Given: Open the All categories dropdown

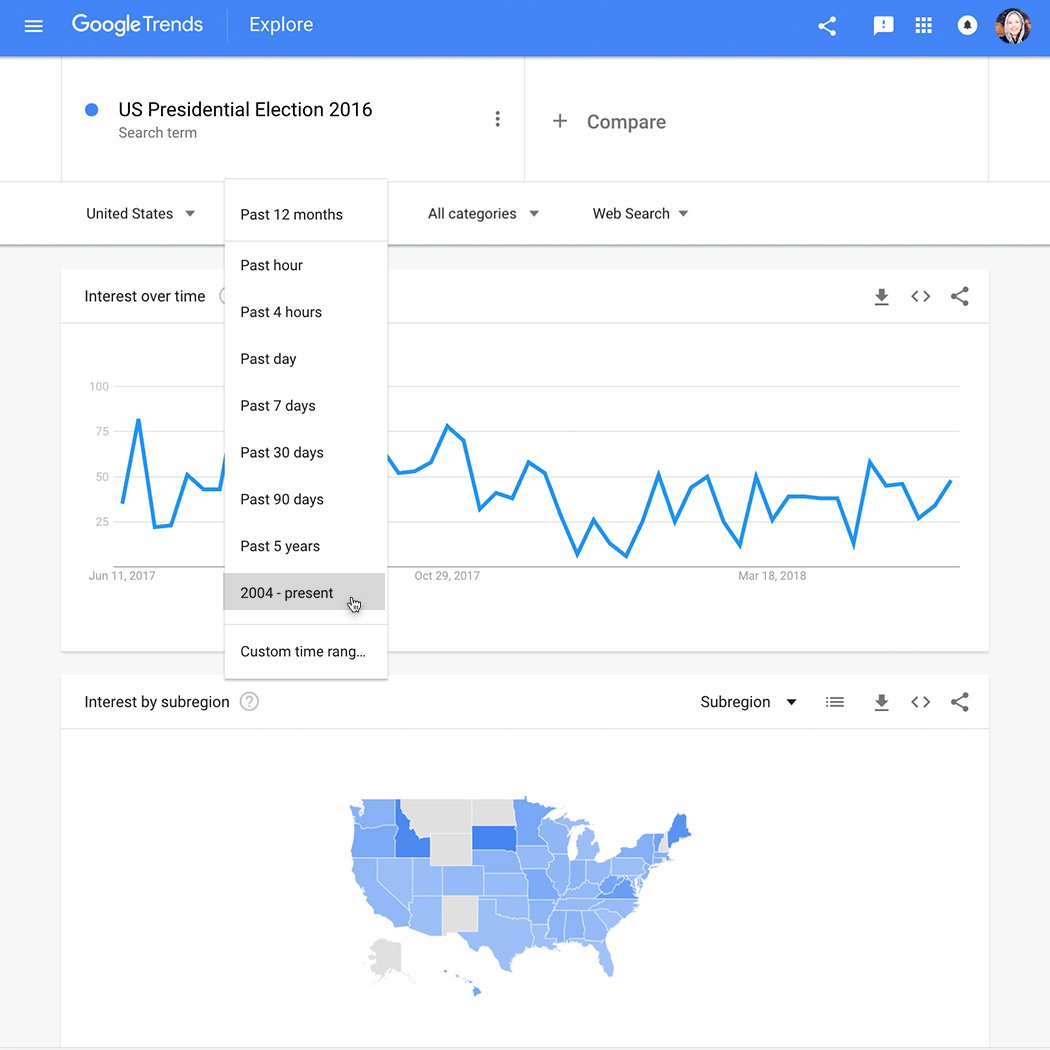Looking at the screenshot, I should [x=483, y=214].
